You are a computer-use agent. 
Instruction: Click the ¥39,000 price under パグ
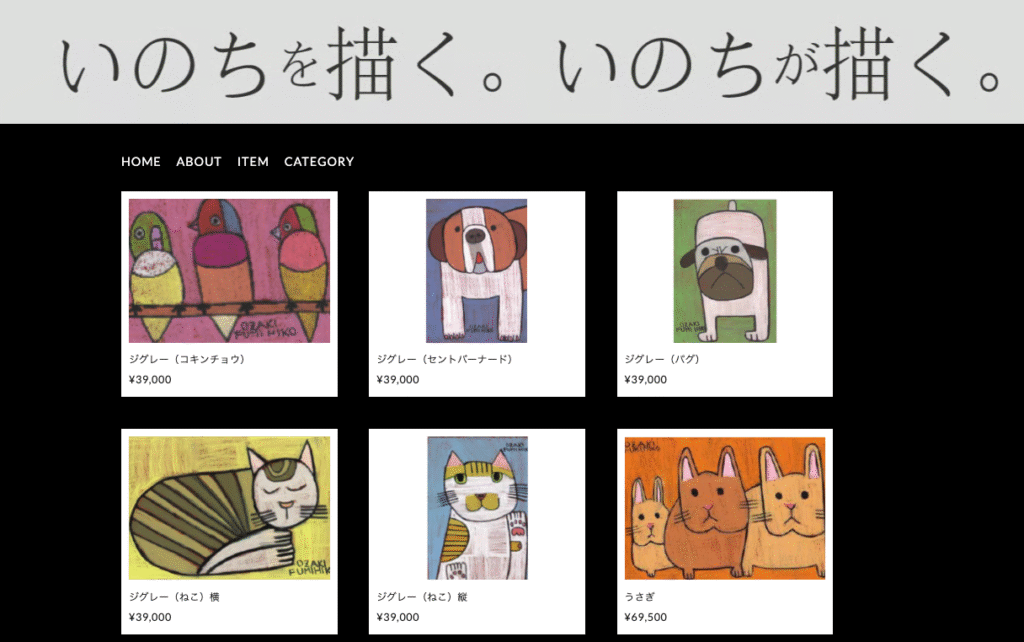(645, 379)
